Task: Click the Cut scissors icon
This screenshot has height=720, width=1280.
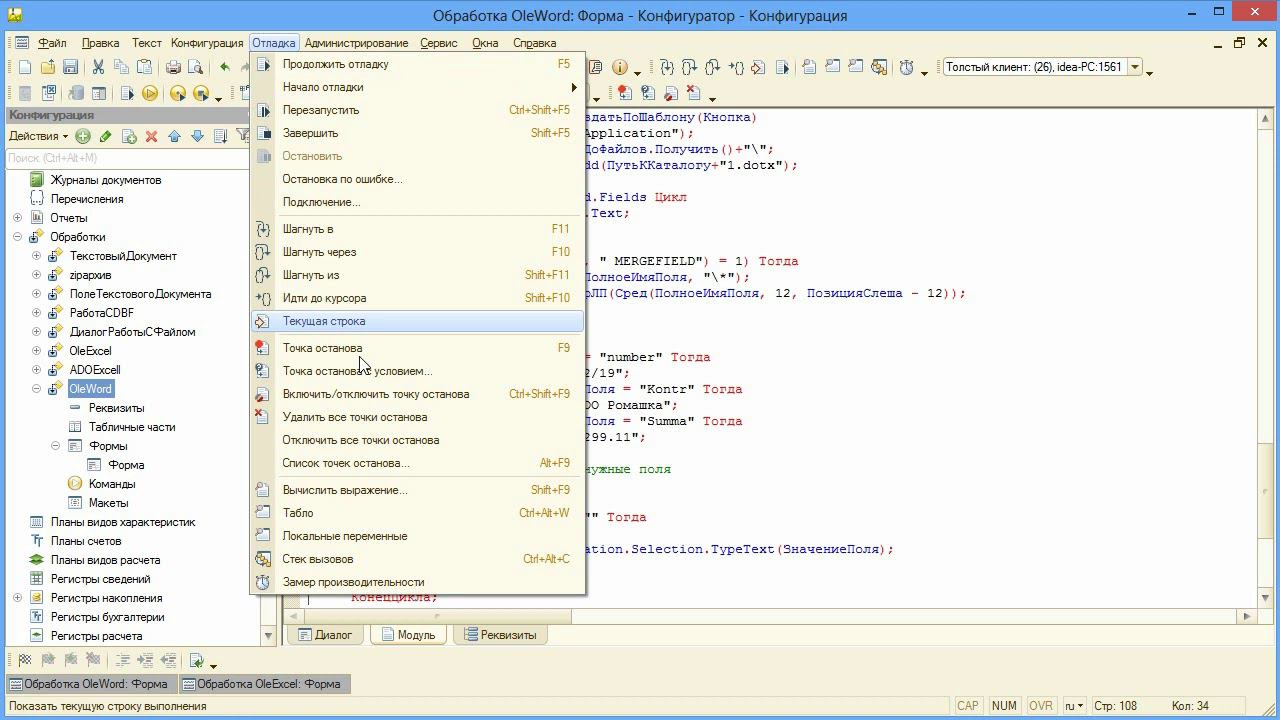Action: click(98, 67)
